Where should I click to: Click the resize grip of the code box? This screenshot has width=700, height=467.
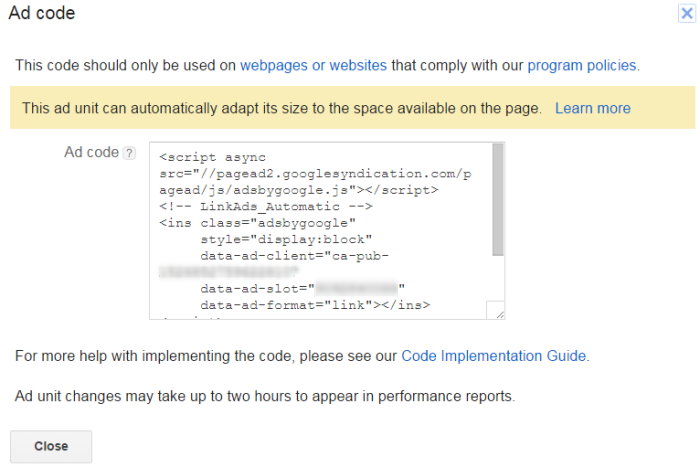point(500,314)
